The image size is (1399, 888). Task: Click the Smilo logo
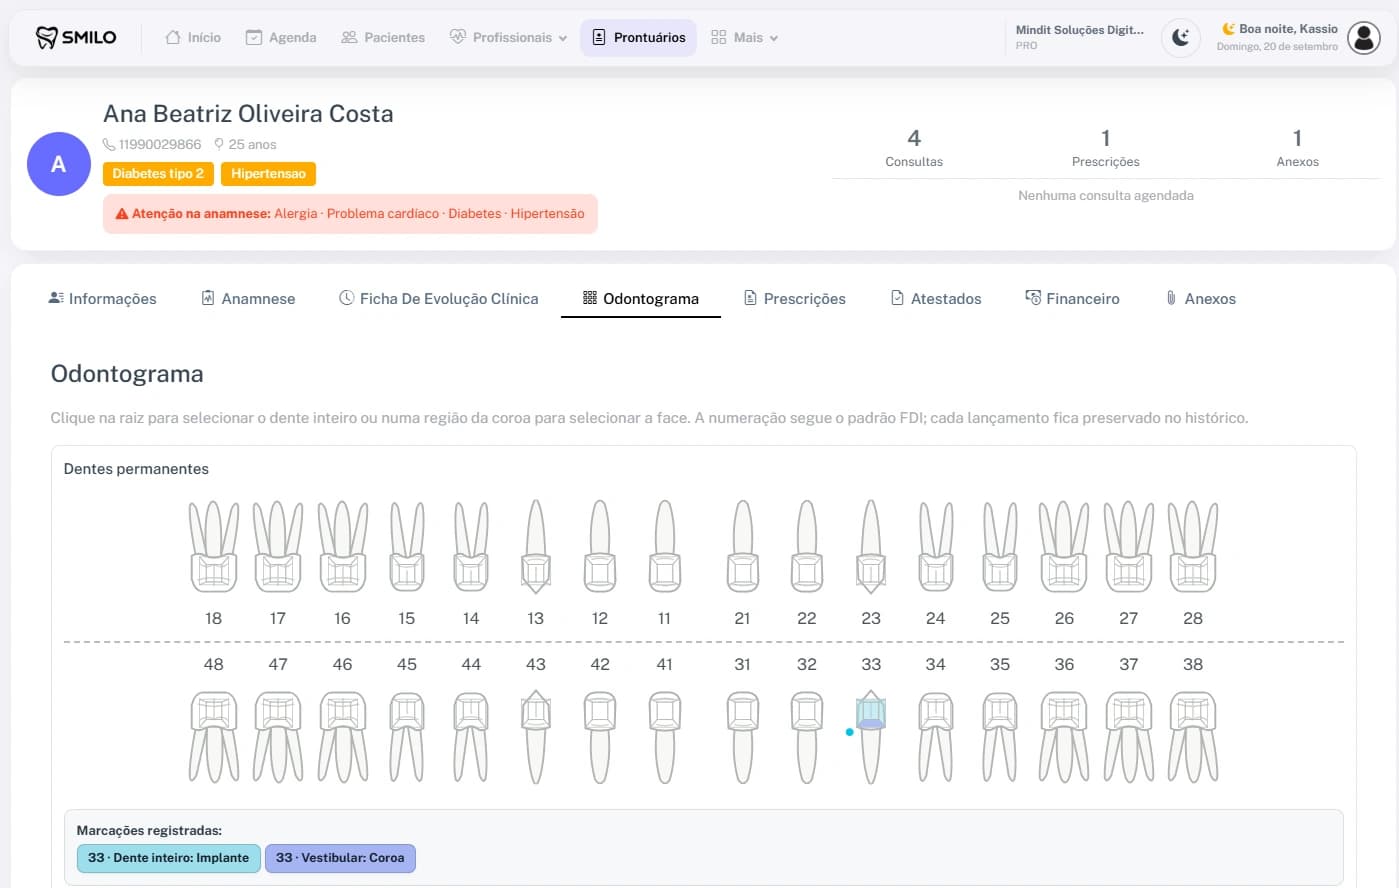coord(76,38)
